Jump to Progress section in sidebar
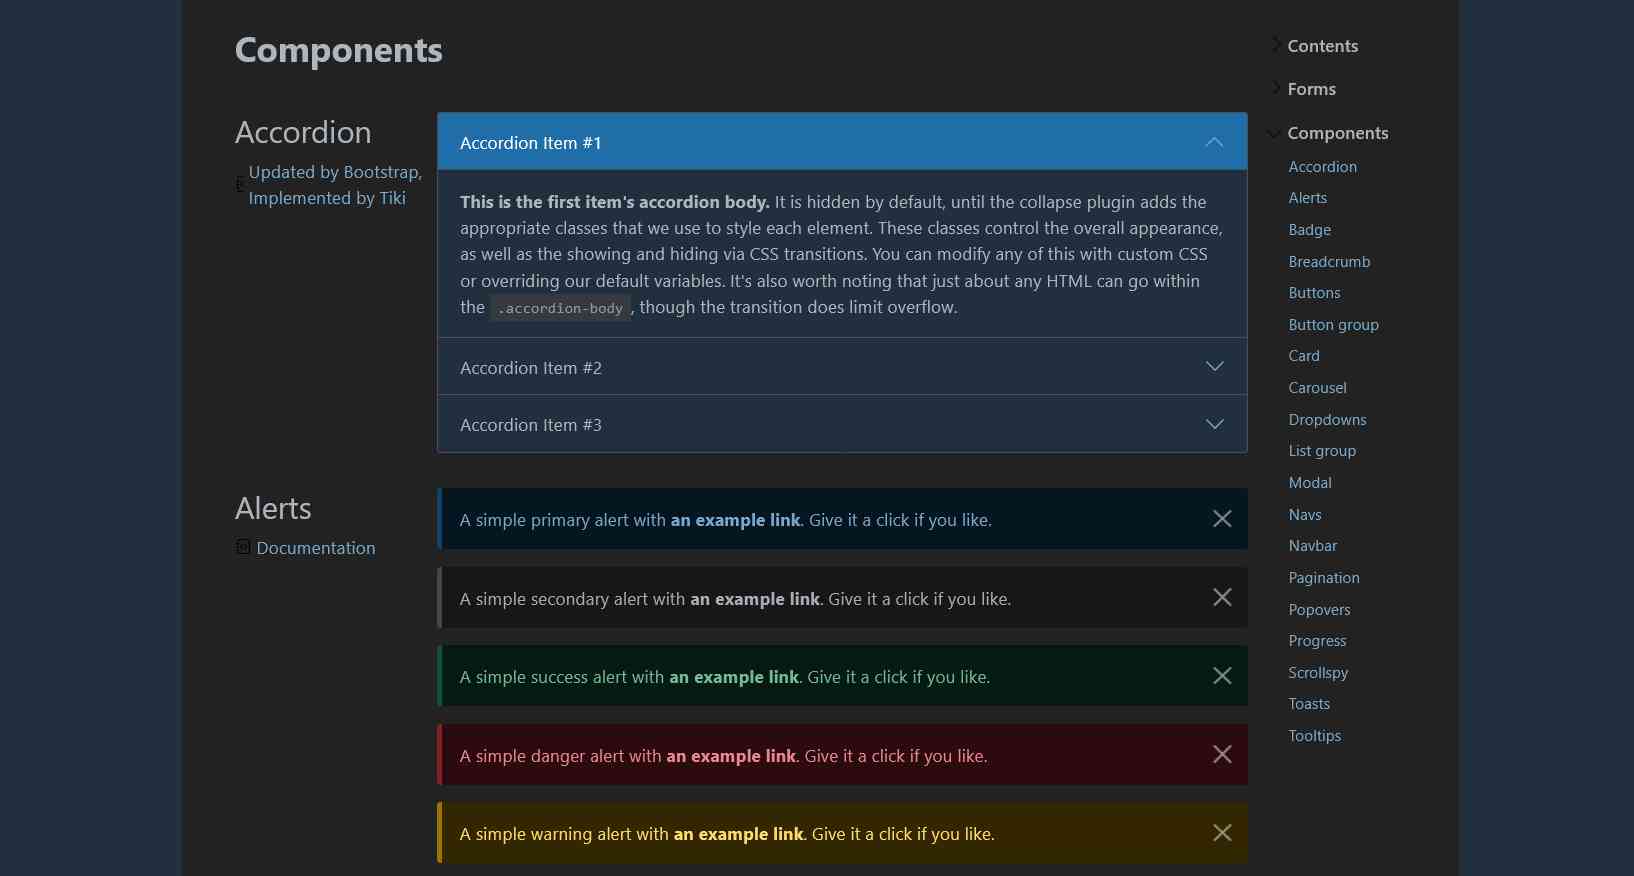 pos(1317,641)
